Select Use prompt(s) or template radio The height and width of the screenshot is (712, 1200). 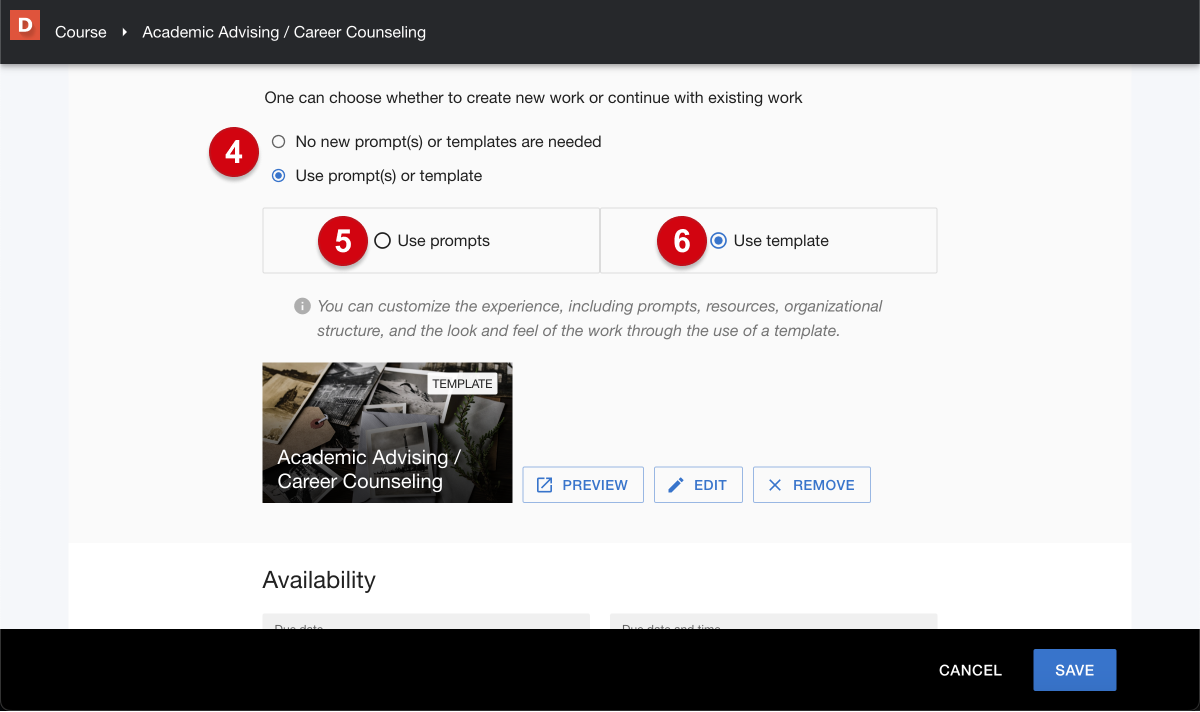click(279, 176)
